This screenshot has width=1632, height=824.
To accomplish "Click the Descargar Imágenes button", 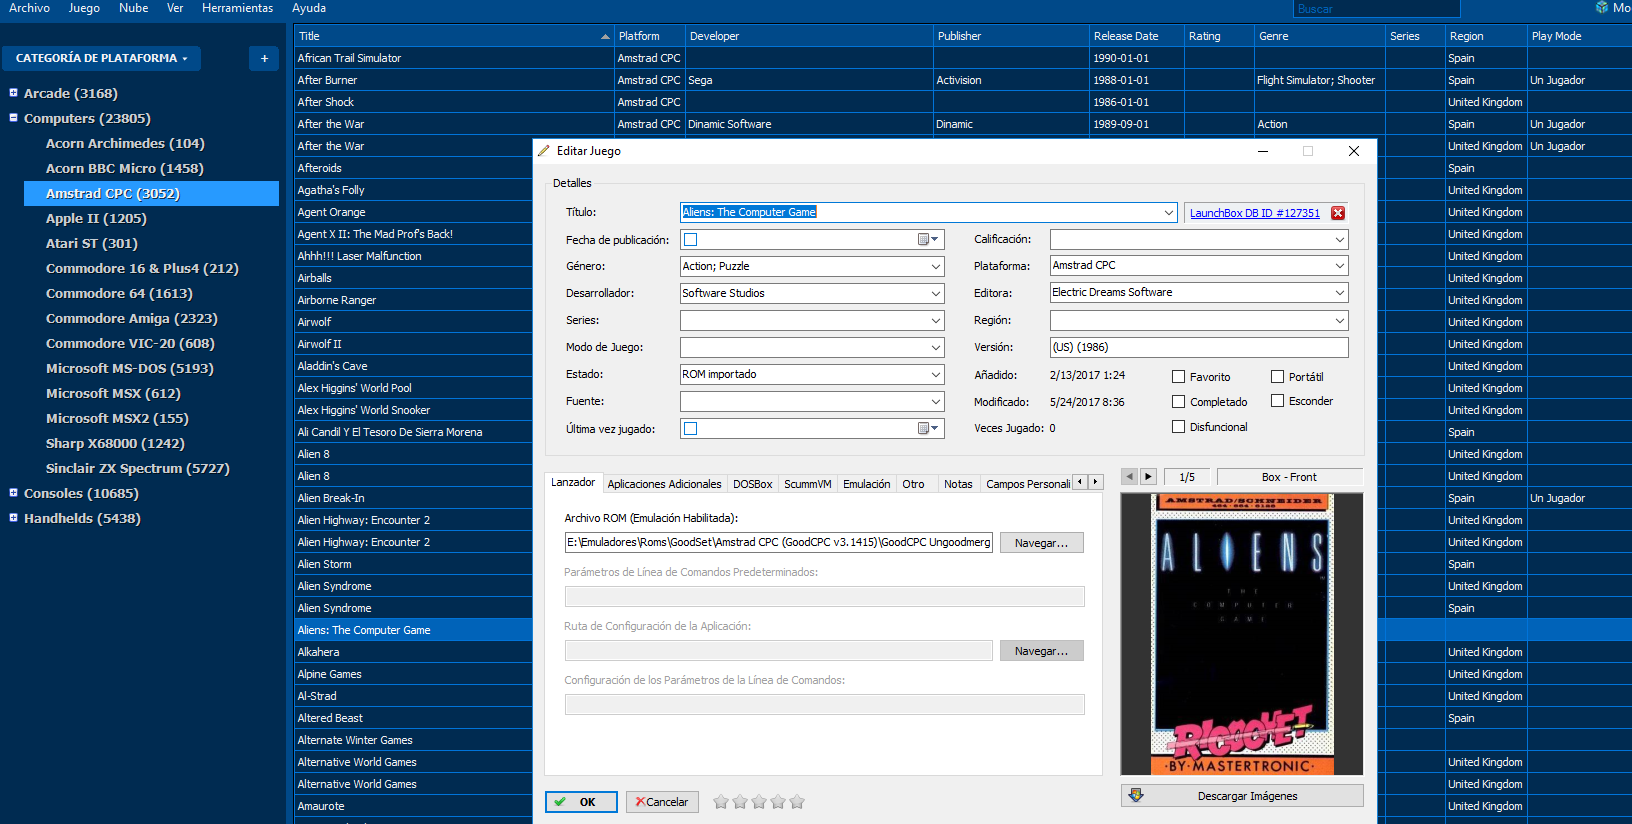I will point(1242,796).
